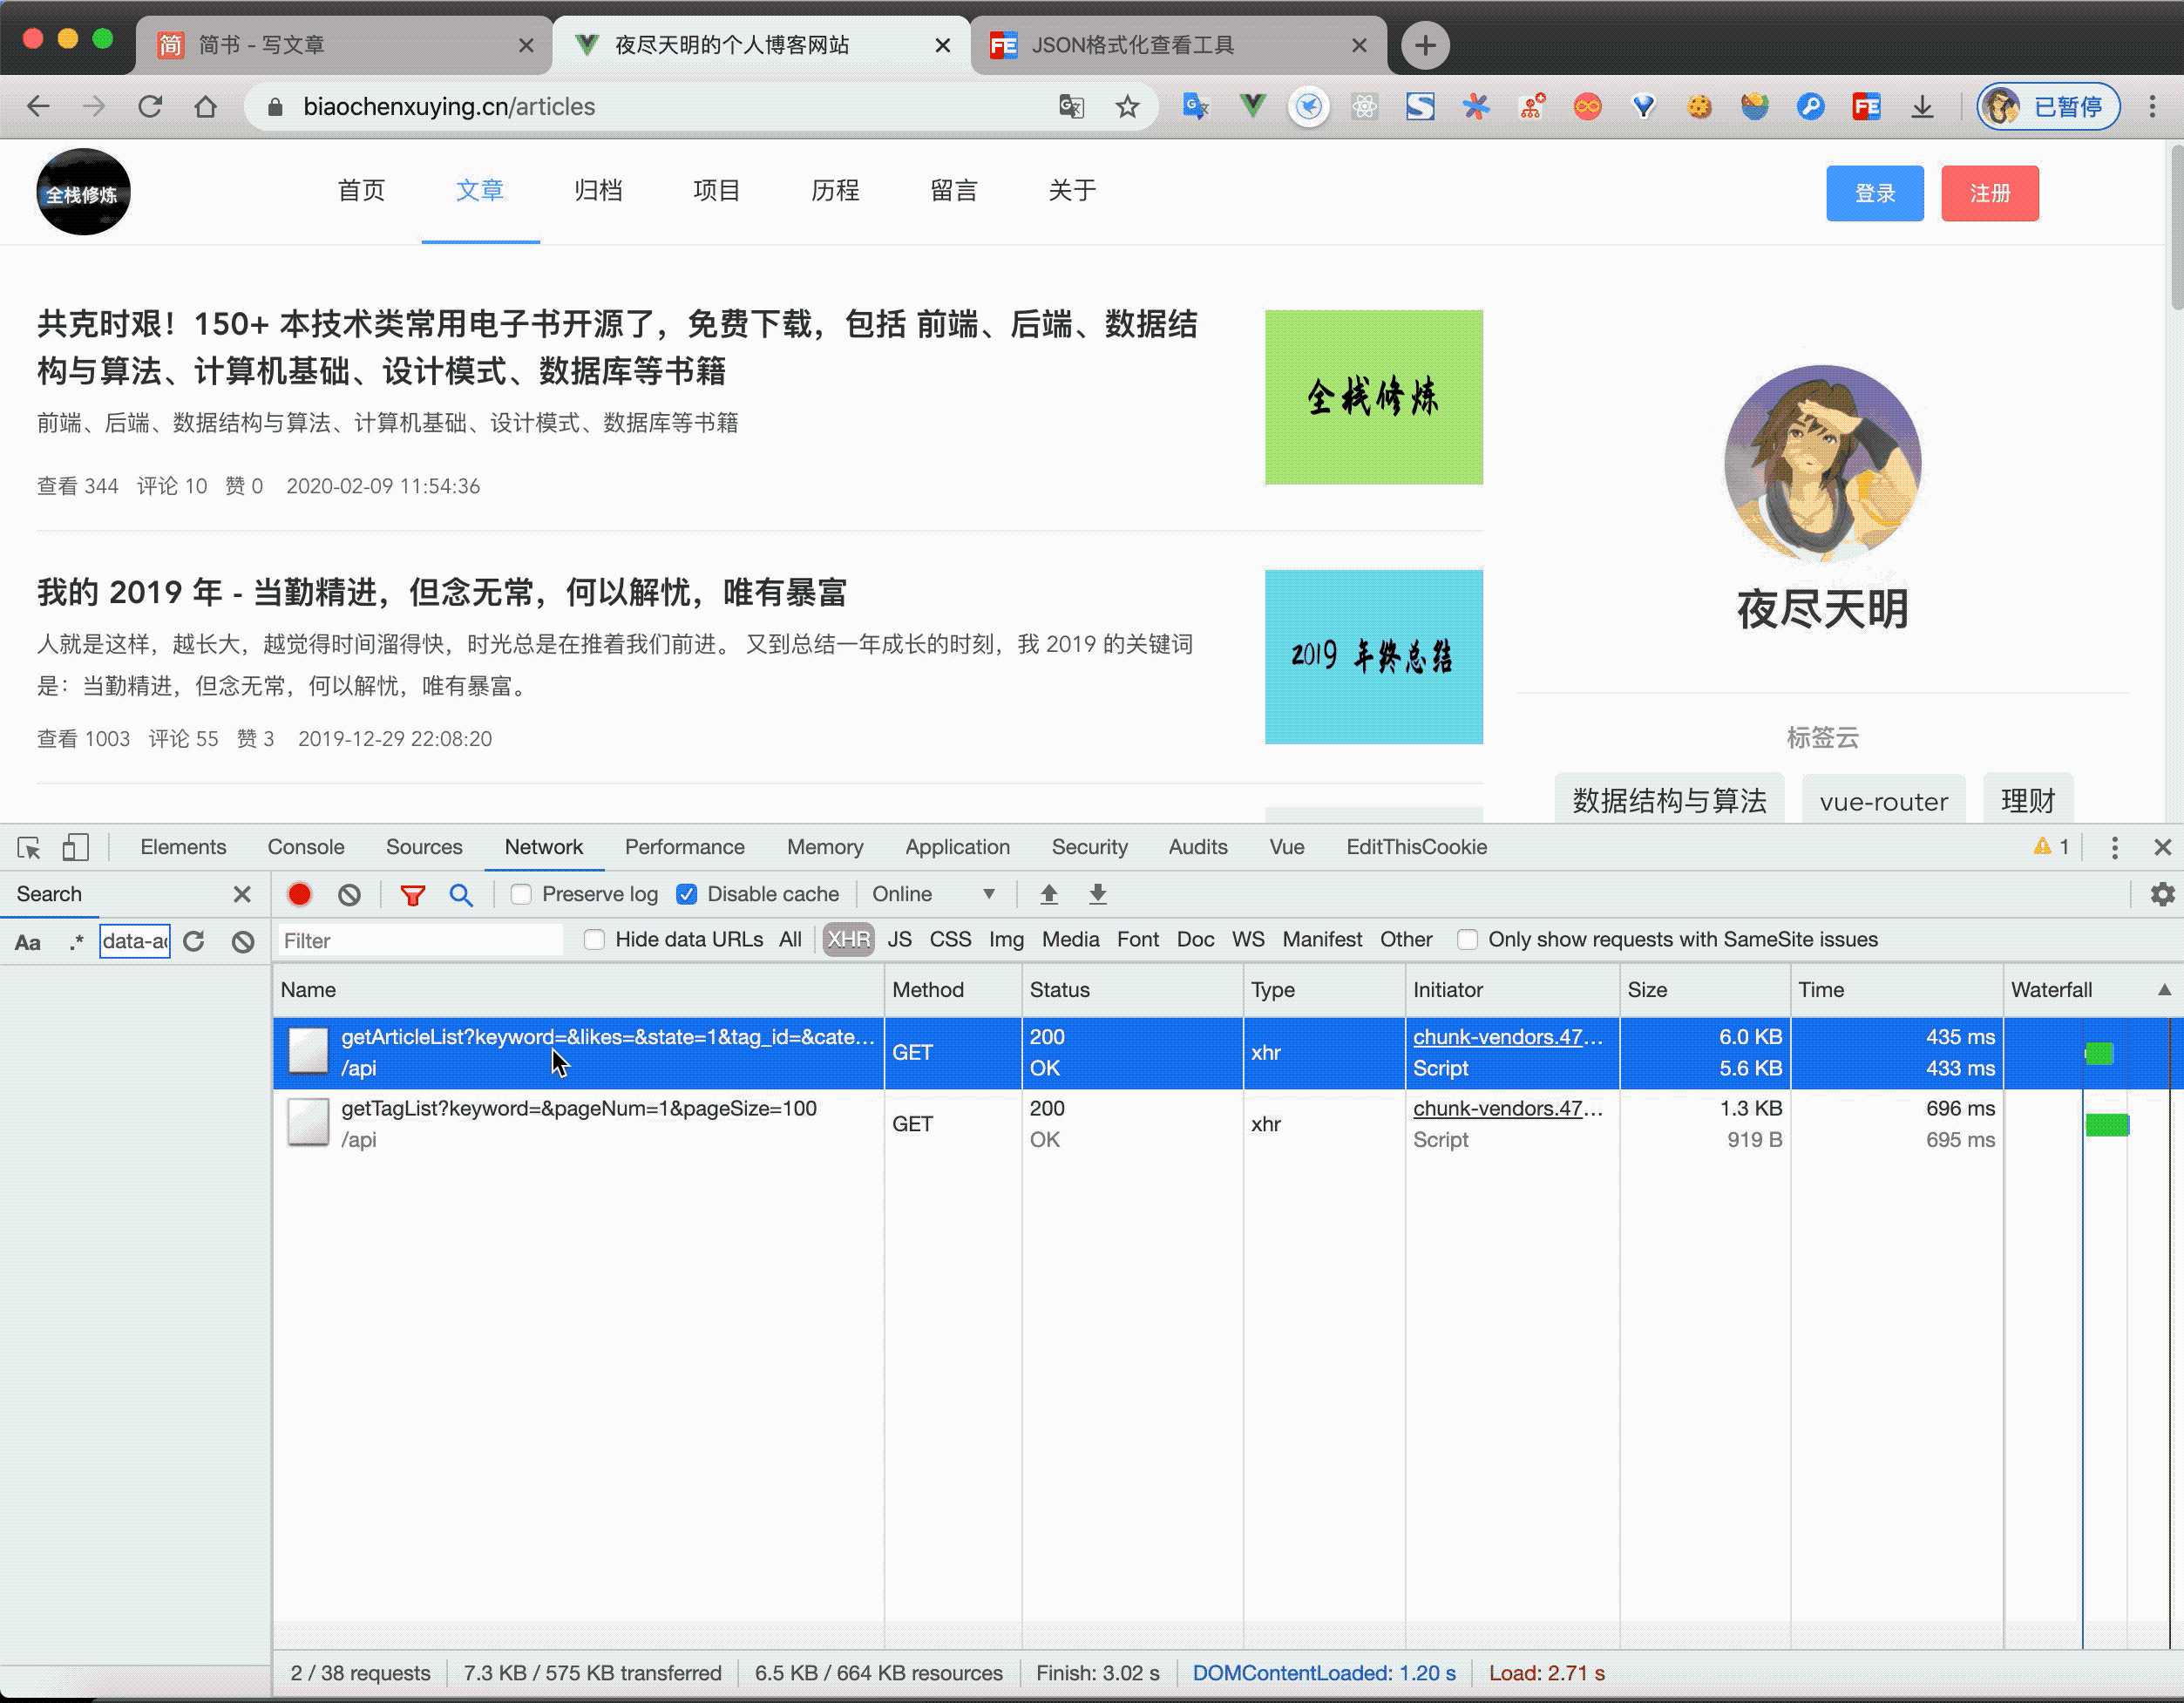Toggle the Preserve log checkbox
Image resolution: width=2184 pixels, height=1703 pixels.
tap(521, 893)
